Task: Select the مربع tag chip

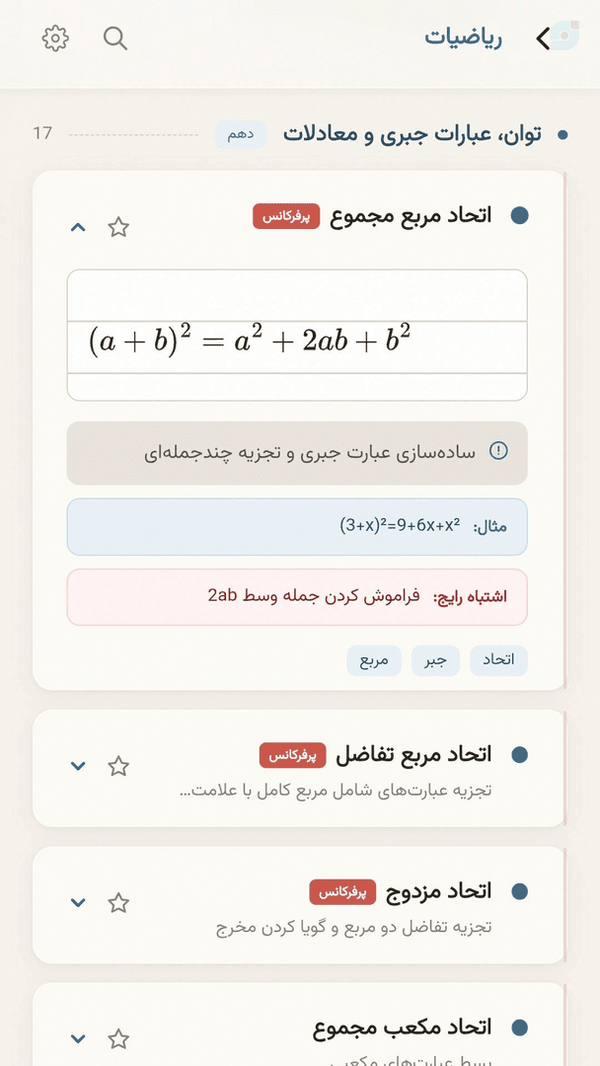Action: [374, 661]
